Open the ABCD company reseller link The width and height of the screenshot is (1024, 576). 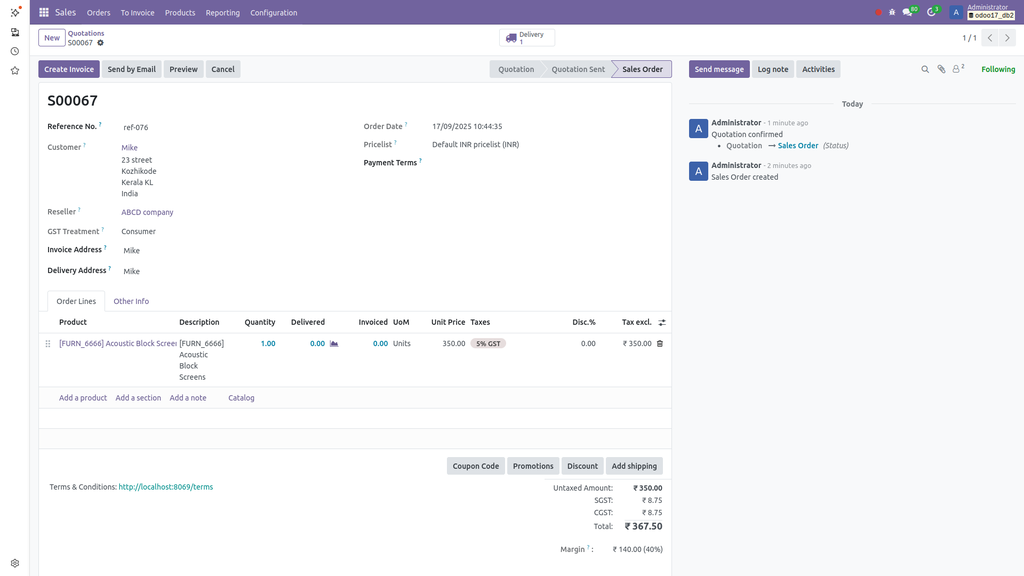(146, 211)
